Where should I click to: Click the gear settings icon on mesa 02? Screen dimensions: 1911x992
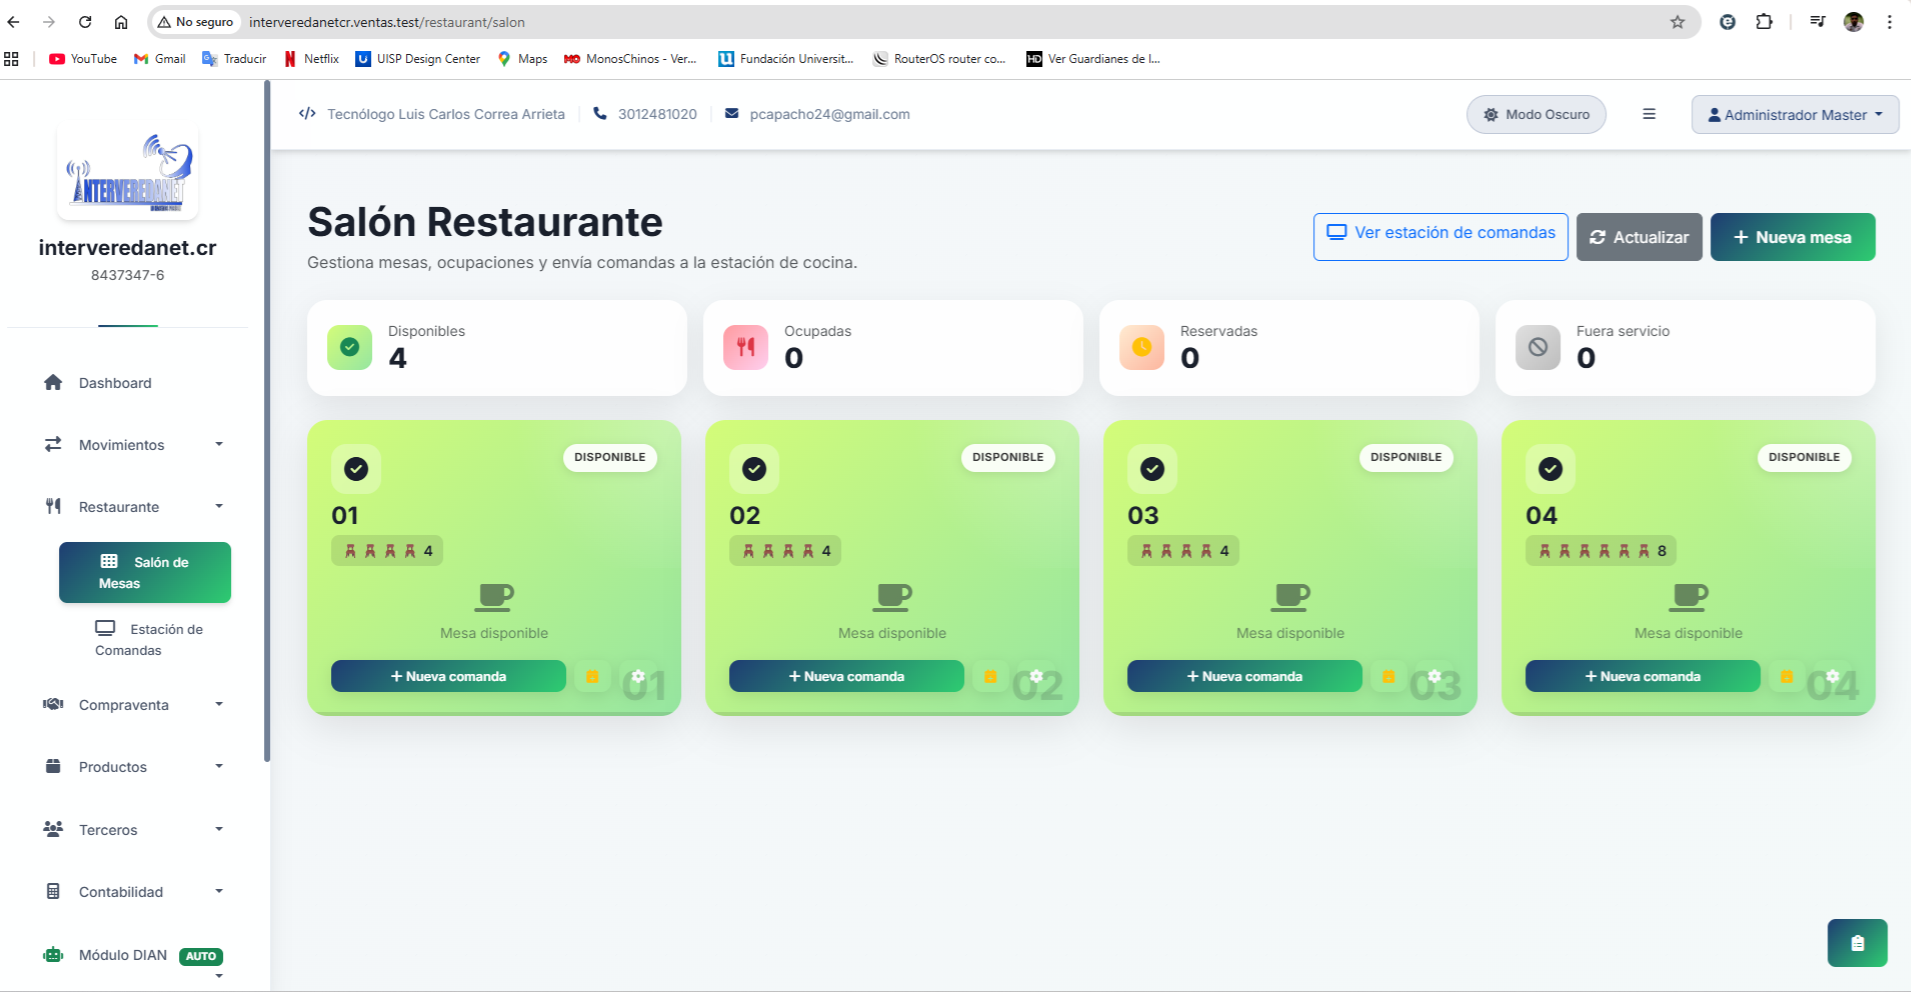coord(1036,676)
